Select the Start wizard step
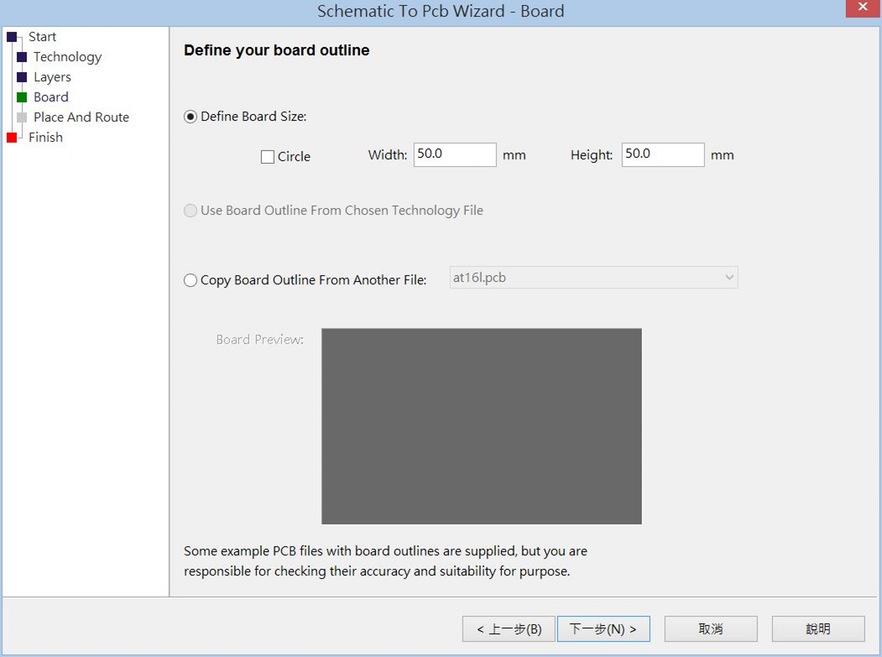The height and width of the screenshot is (657, 882). [x=42, y=37]
